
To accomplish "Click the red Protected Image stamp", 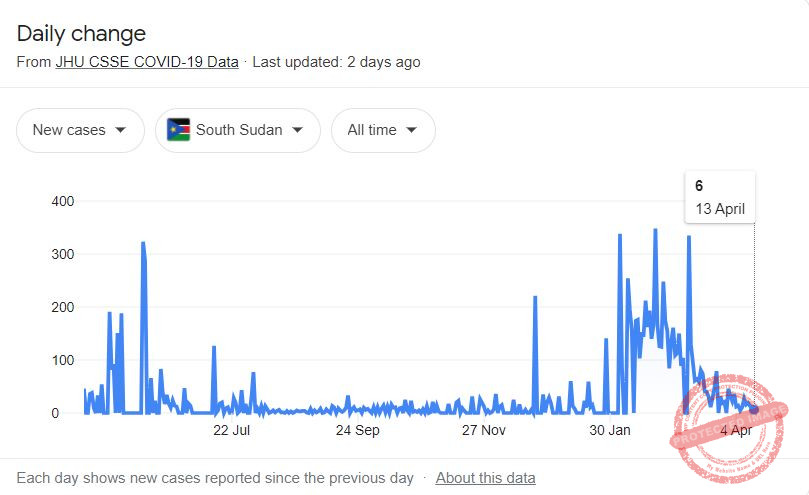I will click(x=729, y=428).
